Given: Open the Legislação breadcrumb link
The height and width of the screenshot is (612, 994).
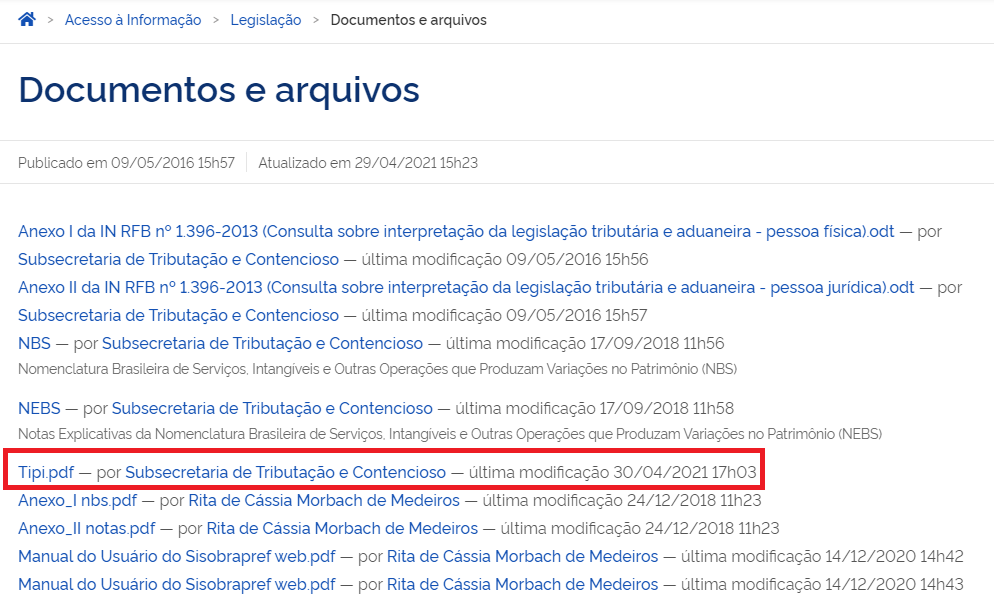Looking at the screenshot, I should tap(266, 20).
